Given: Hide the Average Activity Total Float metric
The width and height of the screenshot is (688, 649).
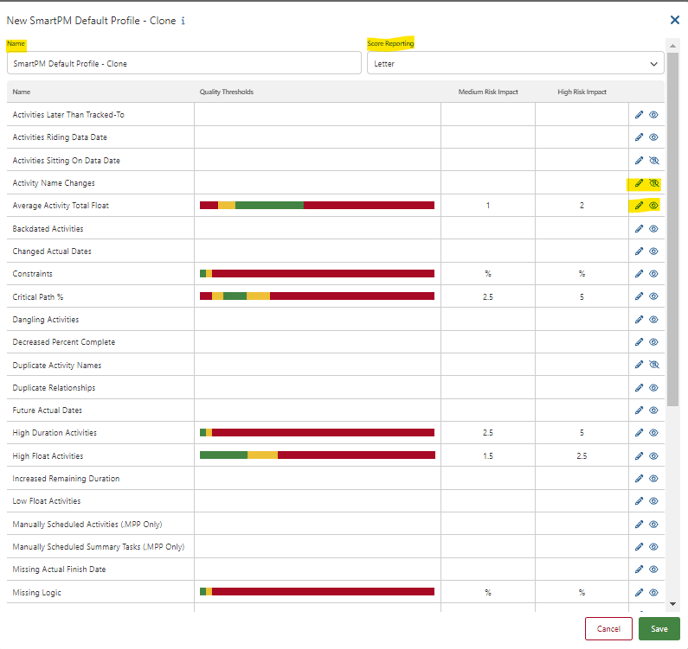Looking at the screenshot, I should 654,205.
